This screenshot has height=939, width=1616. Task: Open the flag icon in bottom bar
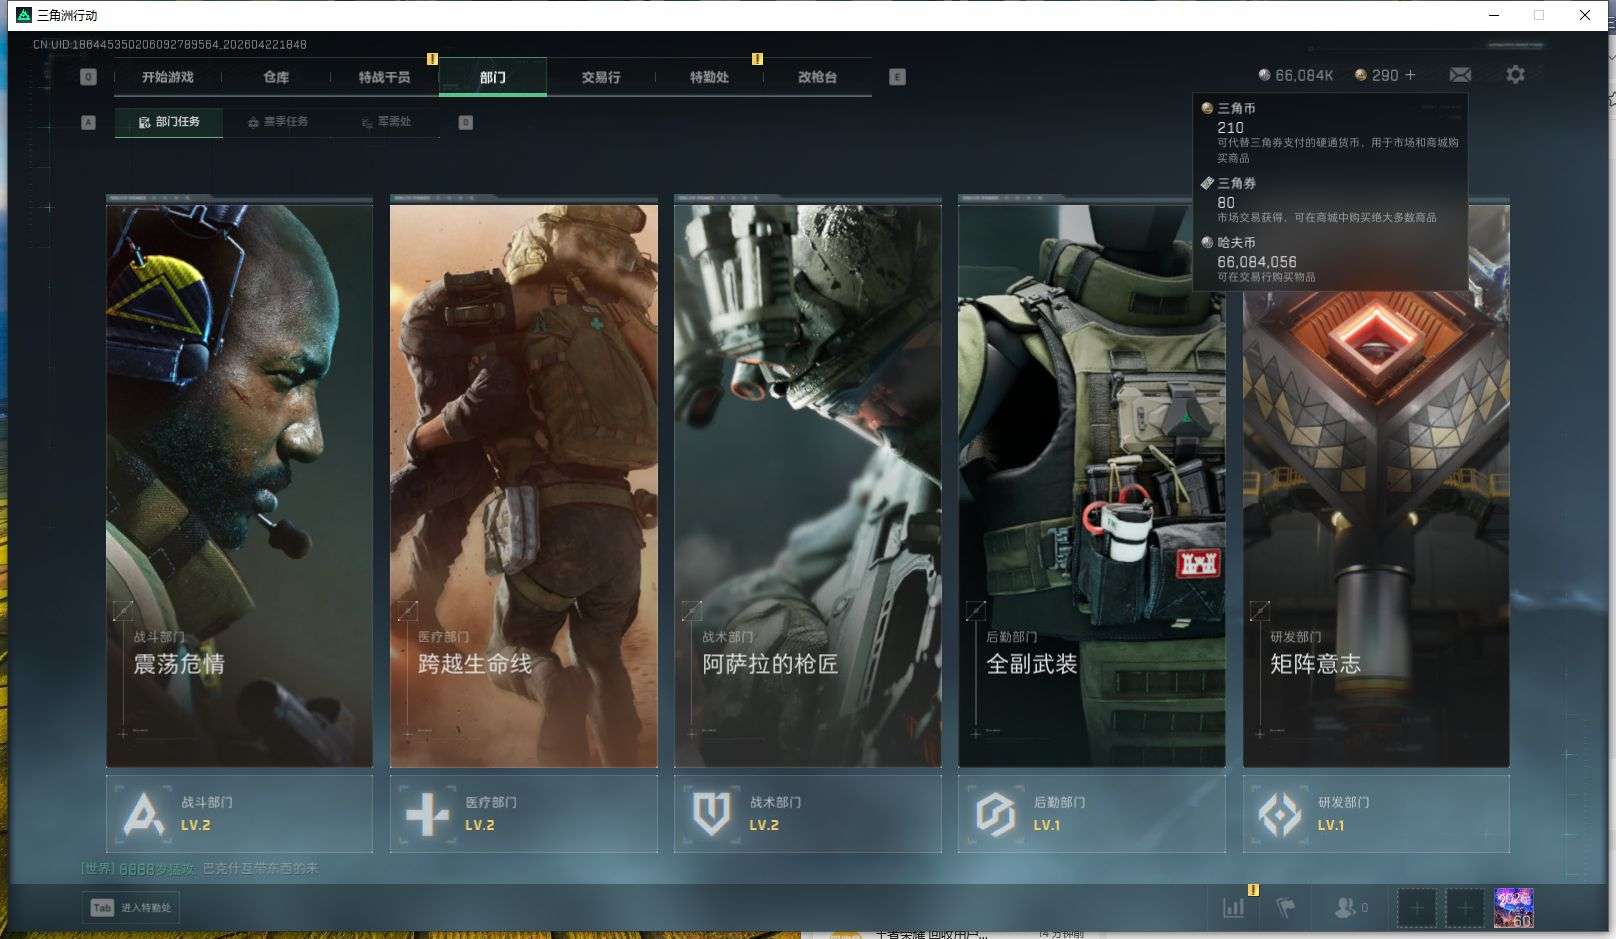pos(1286,908)
